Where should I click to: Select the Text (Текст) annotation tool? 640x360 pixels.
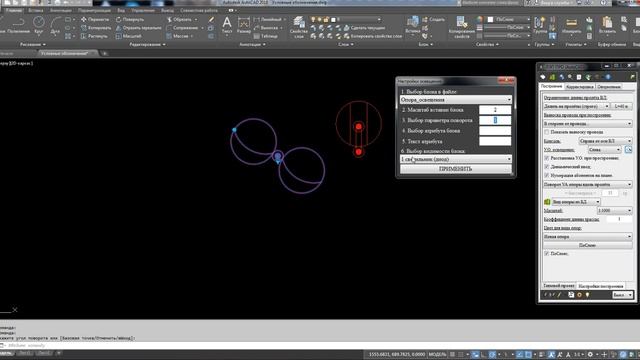[x=227, y=24]
